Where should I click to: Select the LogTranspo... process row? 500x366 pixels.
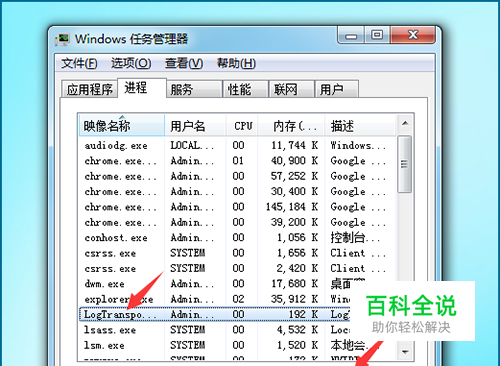[215, 314]
